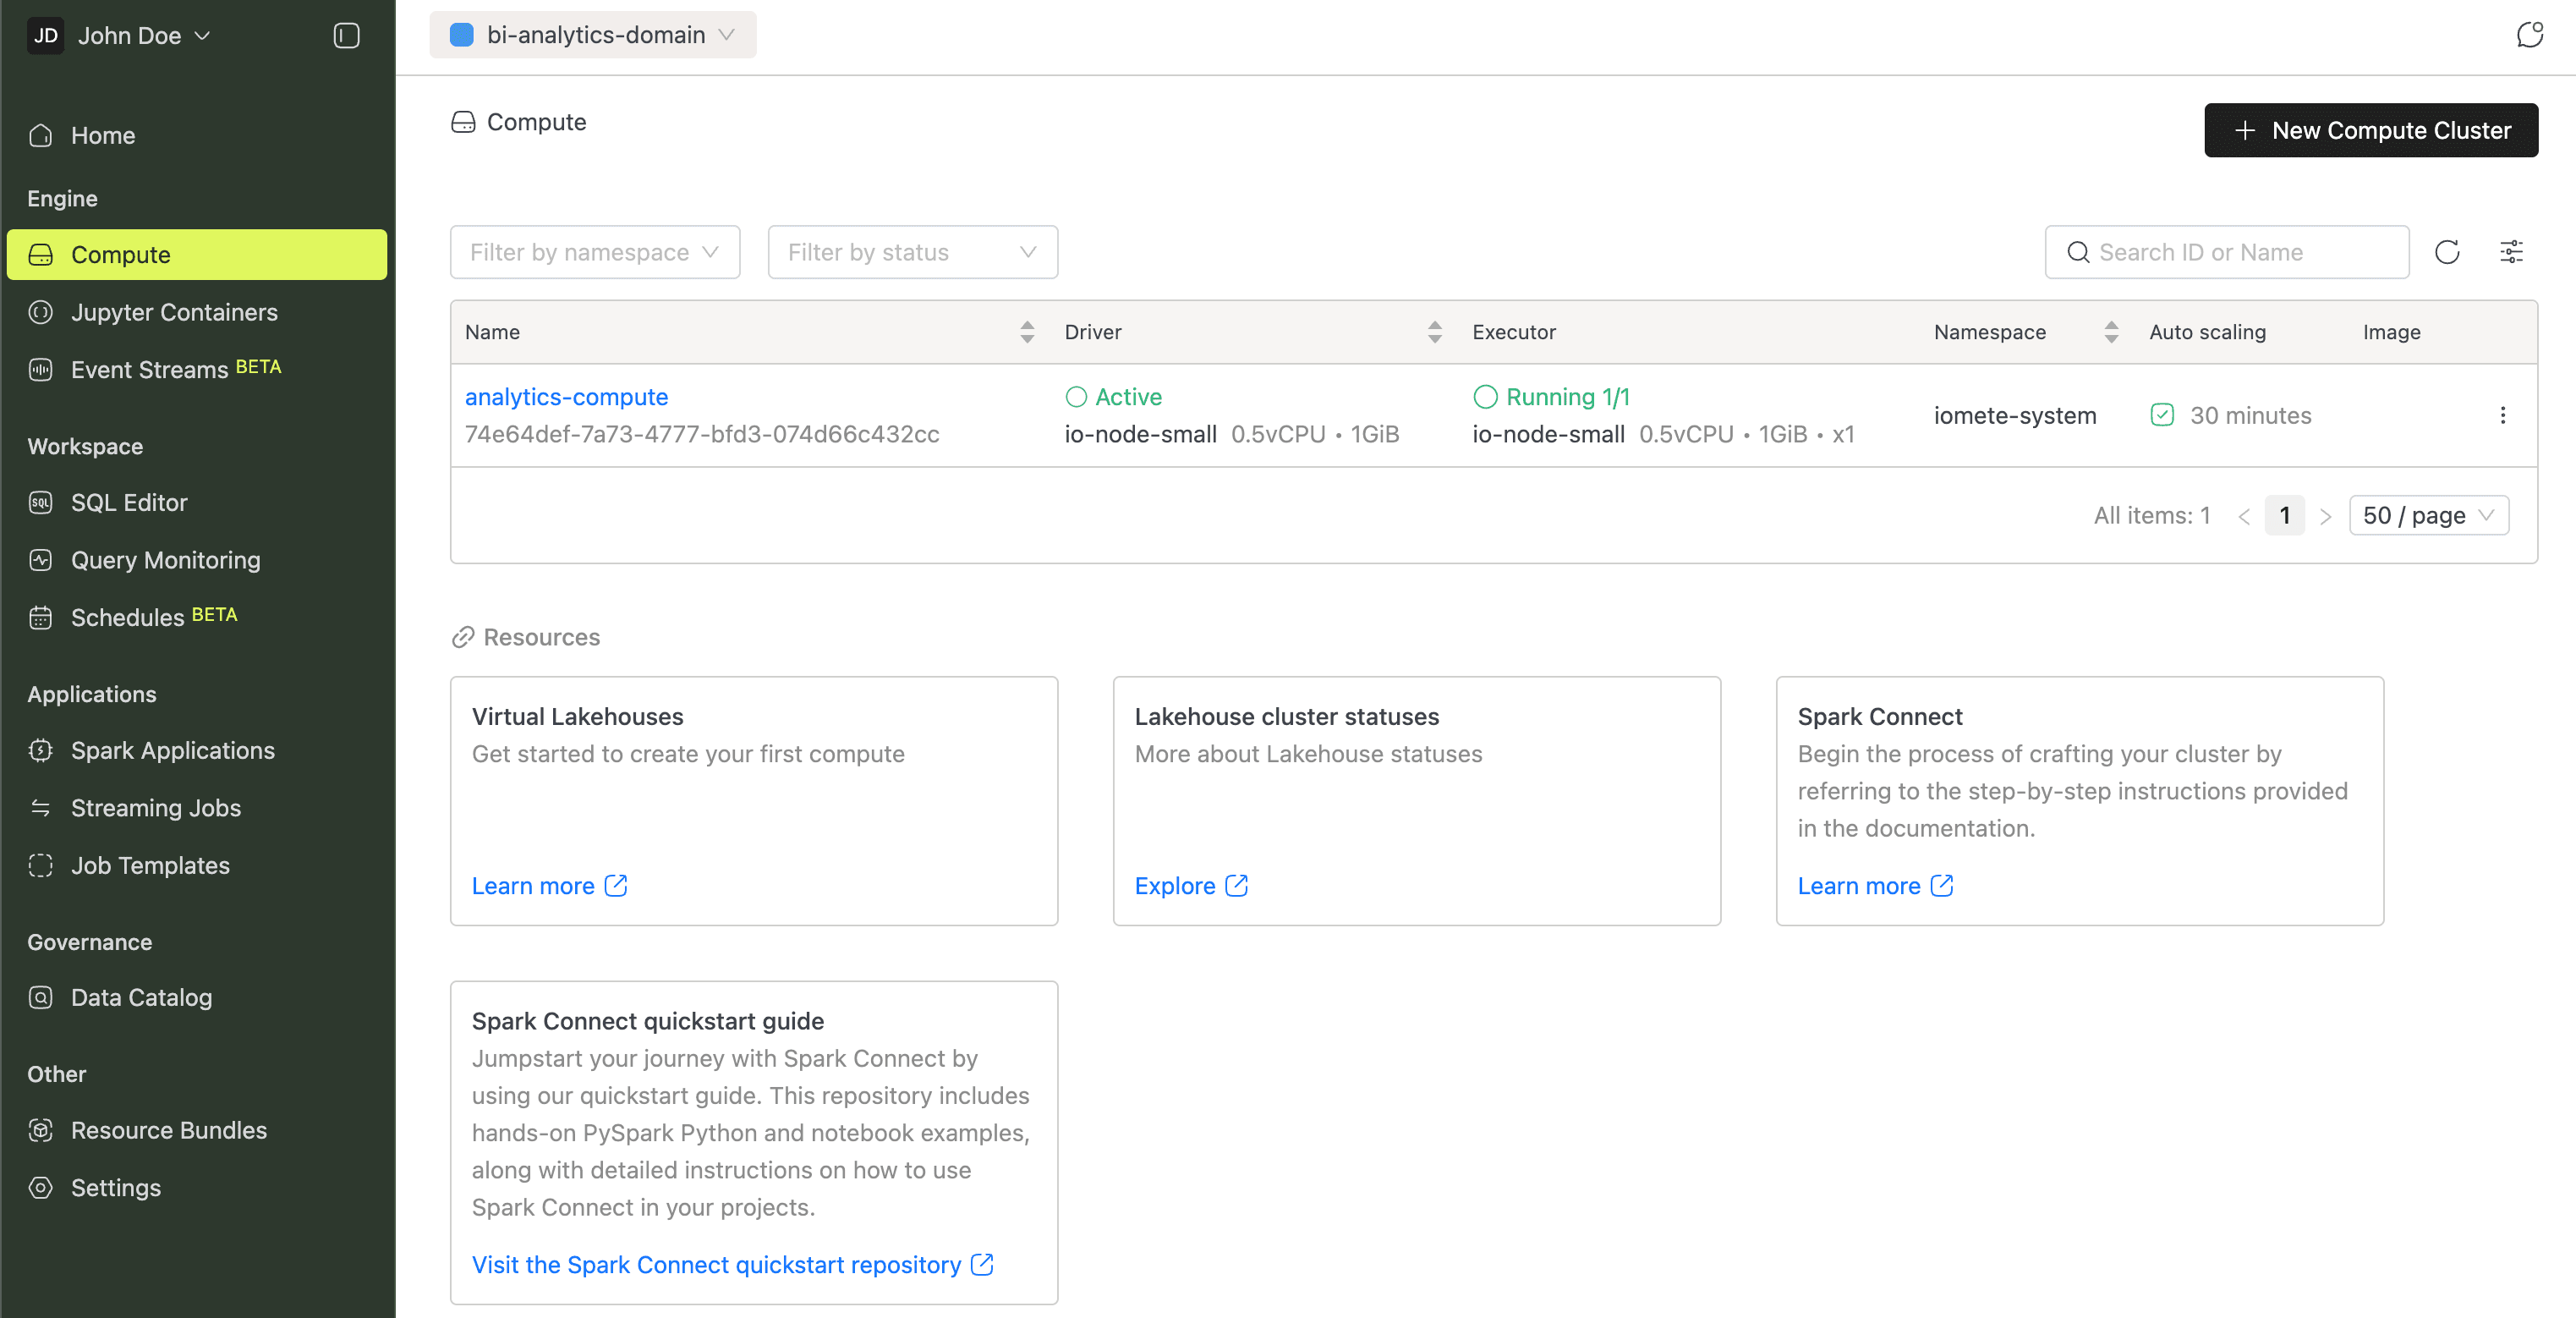Click the Jupyter Containers sidebar icon
The width and height of the screenshot is (2576, 1318).
[41, 312]
